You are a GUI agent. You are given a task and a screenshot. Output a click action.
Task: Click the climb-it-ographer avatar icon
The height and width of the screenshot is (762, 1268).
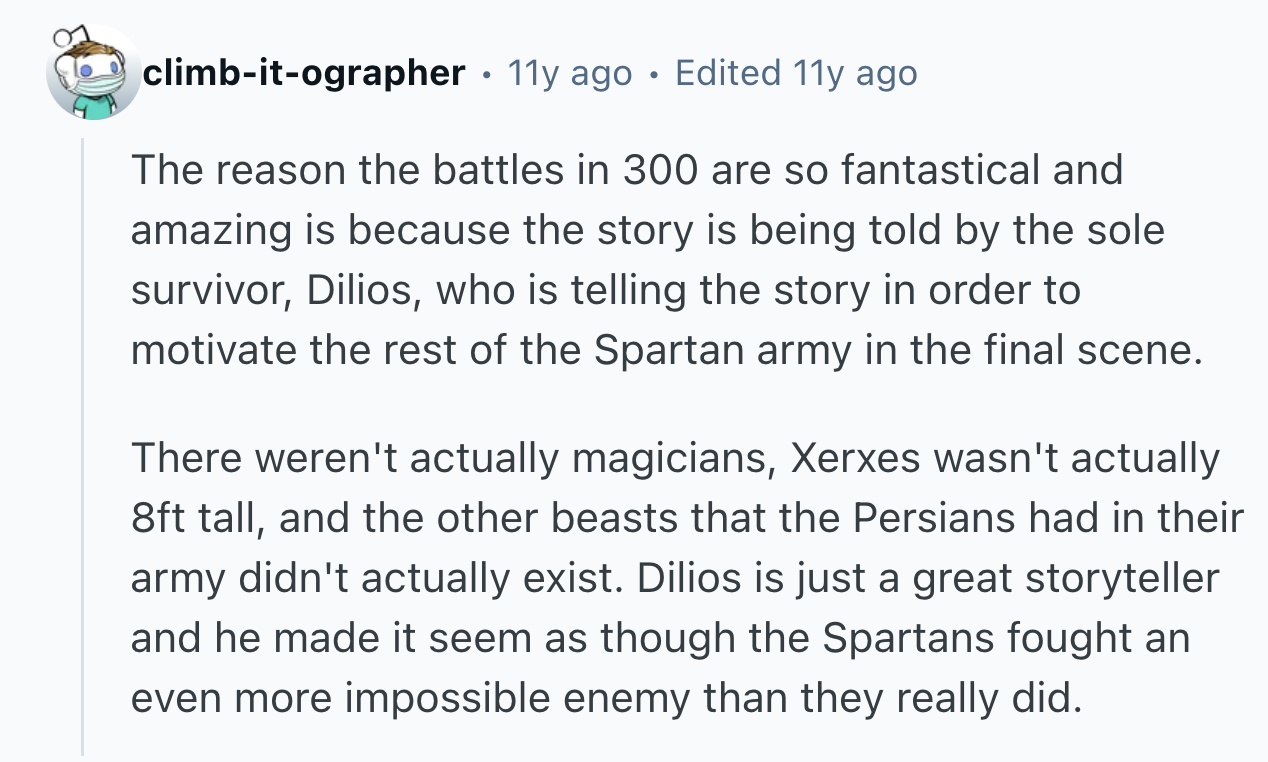pyautogui.click(x=94, y=73)
